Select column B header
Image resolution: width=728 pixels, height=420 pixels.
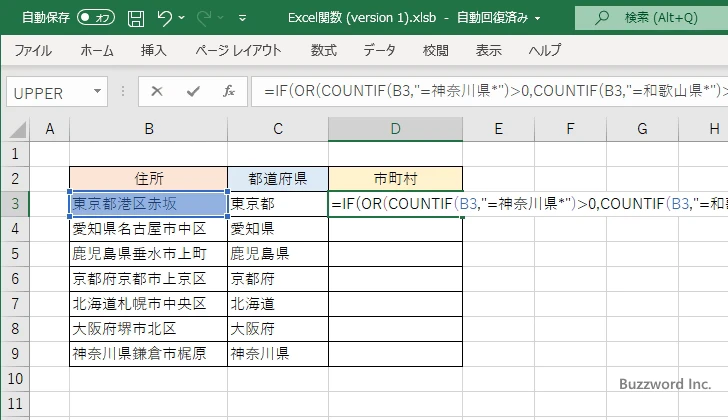click(149, 129)
